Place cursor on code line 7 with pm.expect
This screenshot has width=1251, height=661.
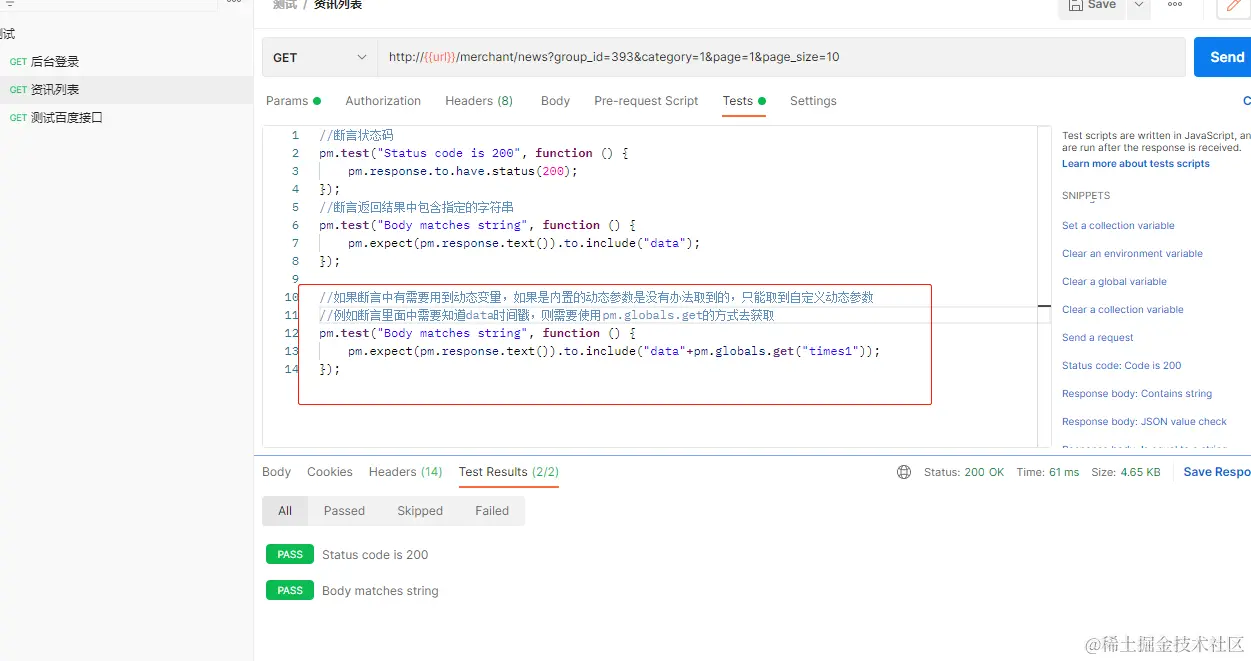(x=524, y=243)
